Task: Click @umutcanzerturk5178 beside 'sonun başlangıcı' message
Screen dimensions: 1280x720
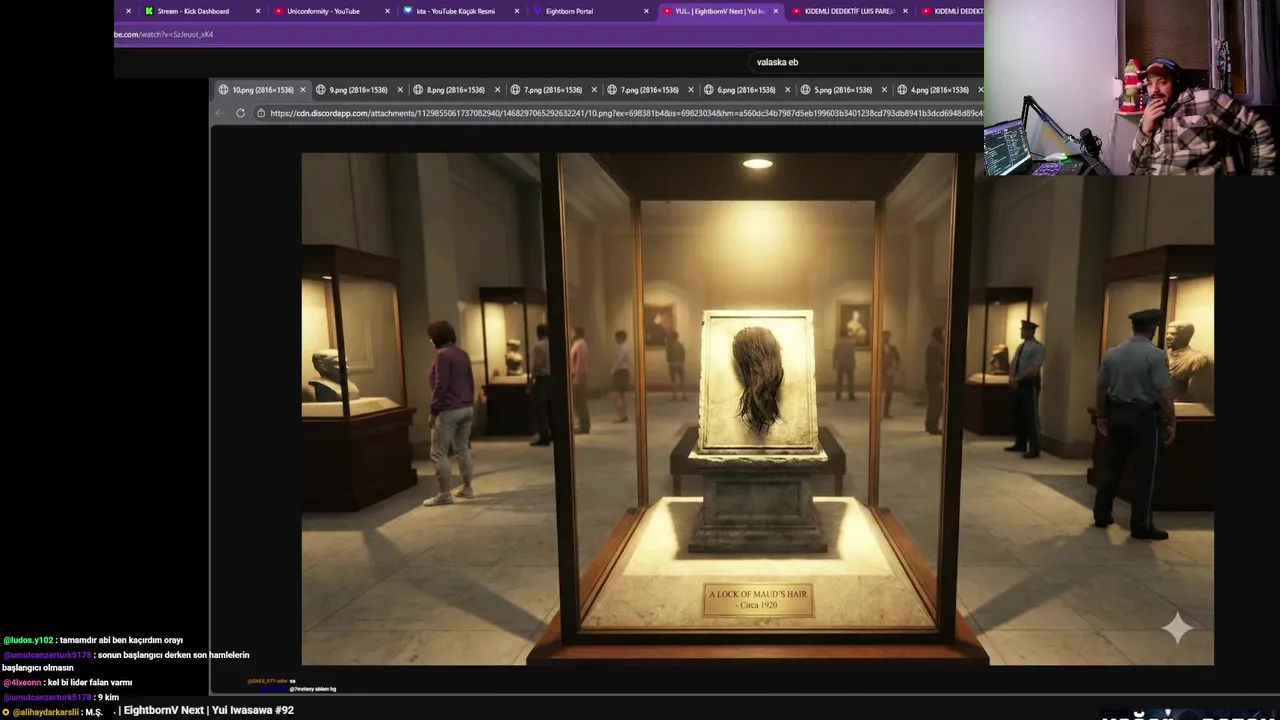Action: click(47, 655)
